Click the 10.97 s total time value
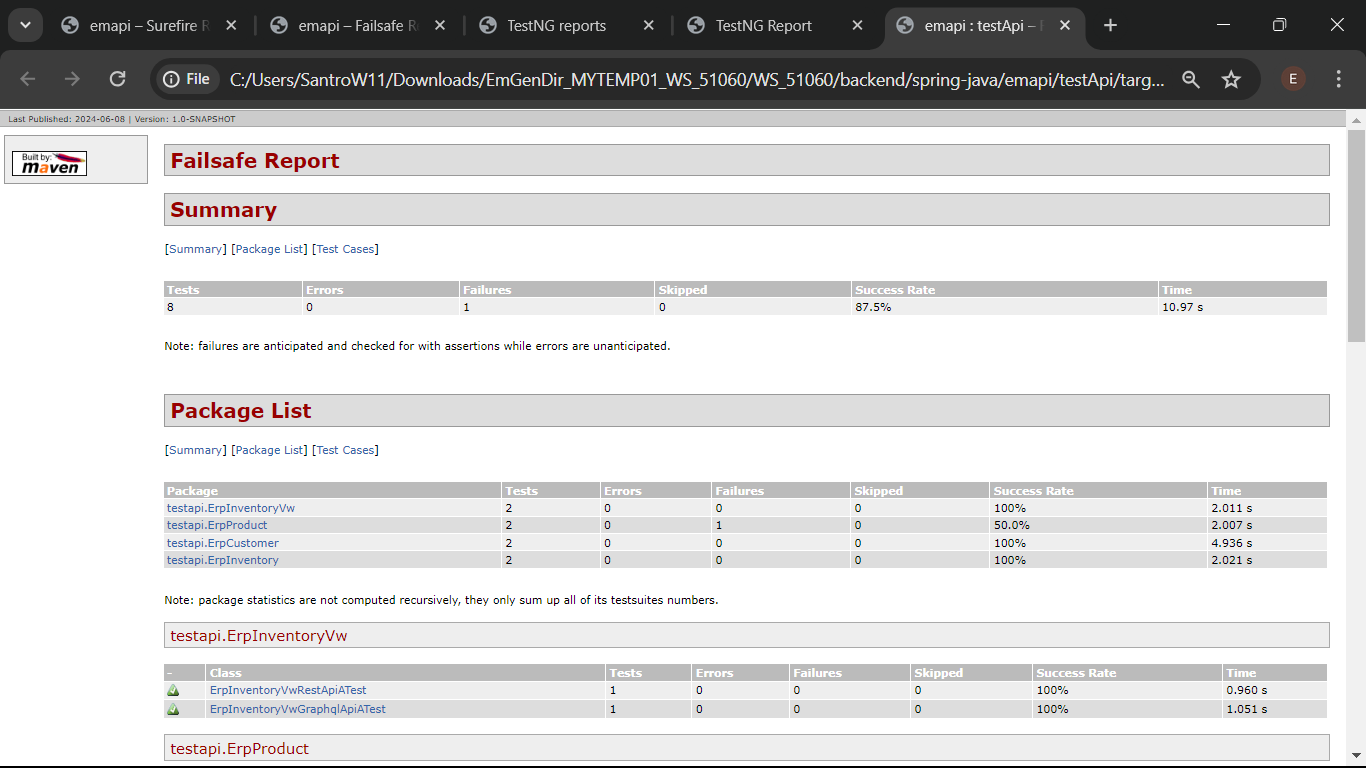This screenshot has width=1366, height=768. 1183,307
